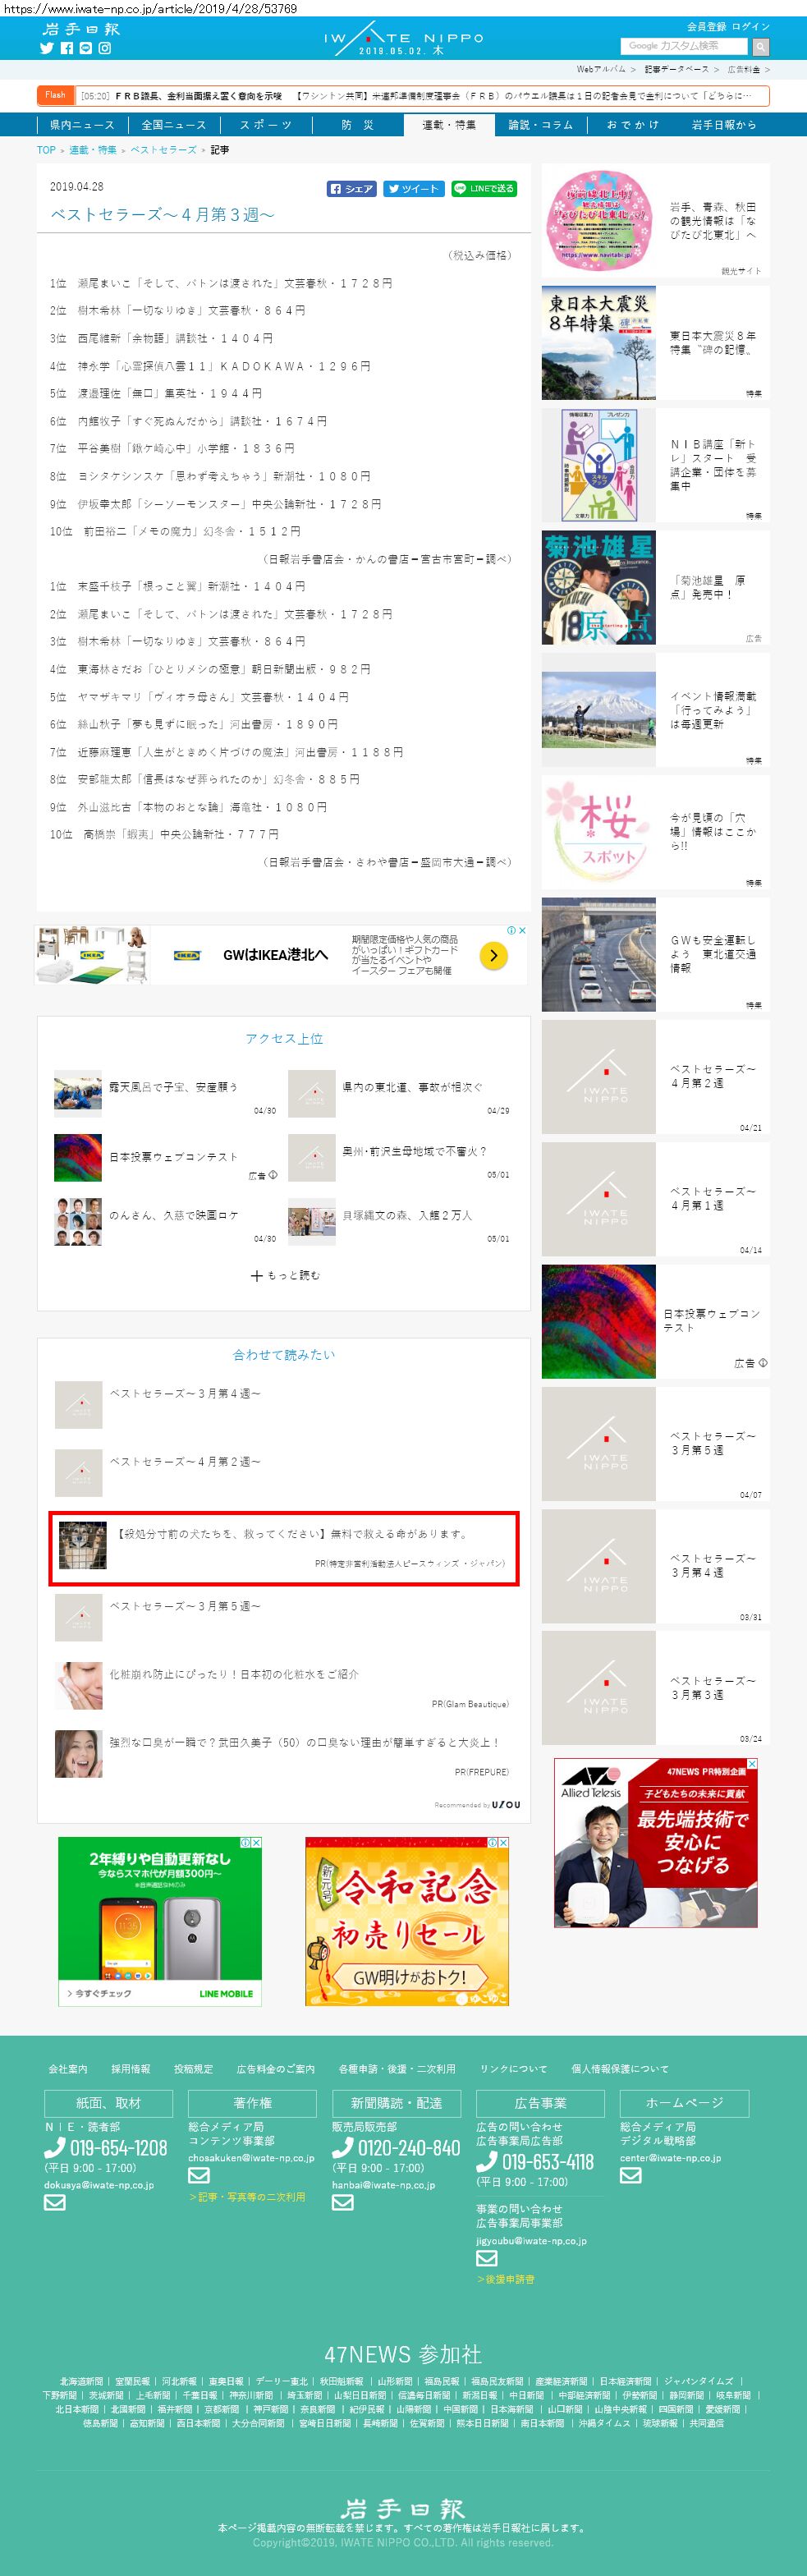Open 露天風呂で子宝、安産願う article

point(173,1087)
